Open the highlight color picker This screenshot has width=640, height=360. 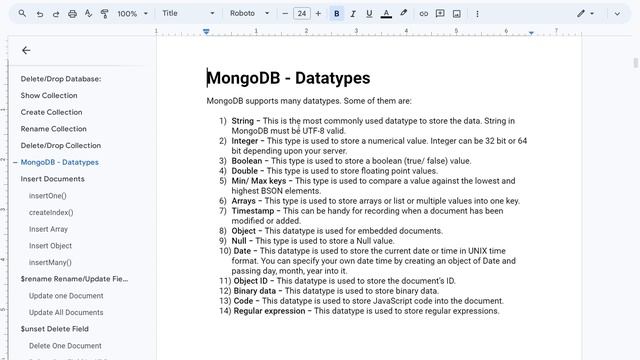click(403, 13)
